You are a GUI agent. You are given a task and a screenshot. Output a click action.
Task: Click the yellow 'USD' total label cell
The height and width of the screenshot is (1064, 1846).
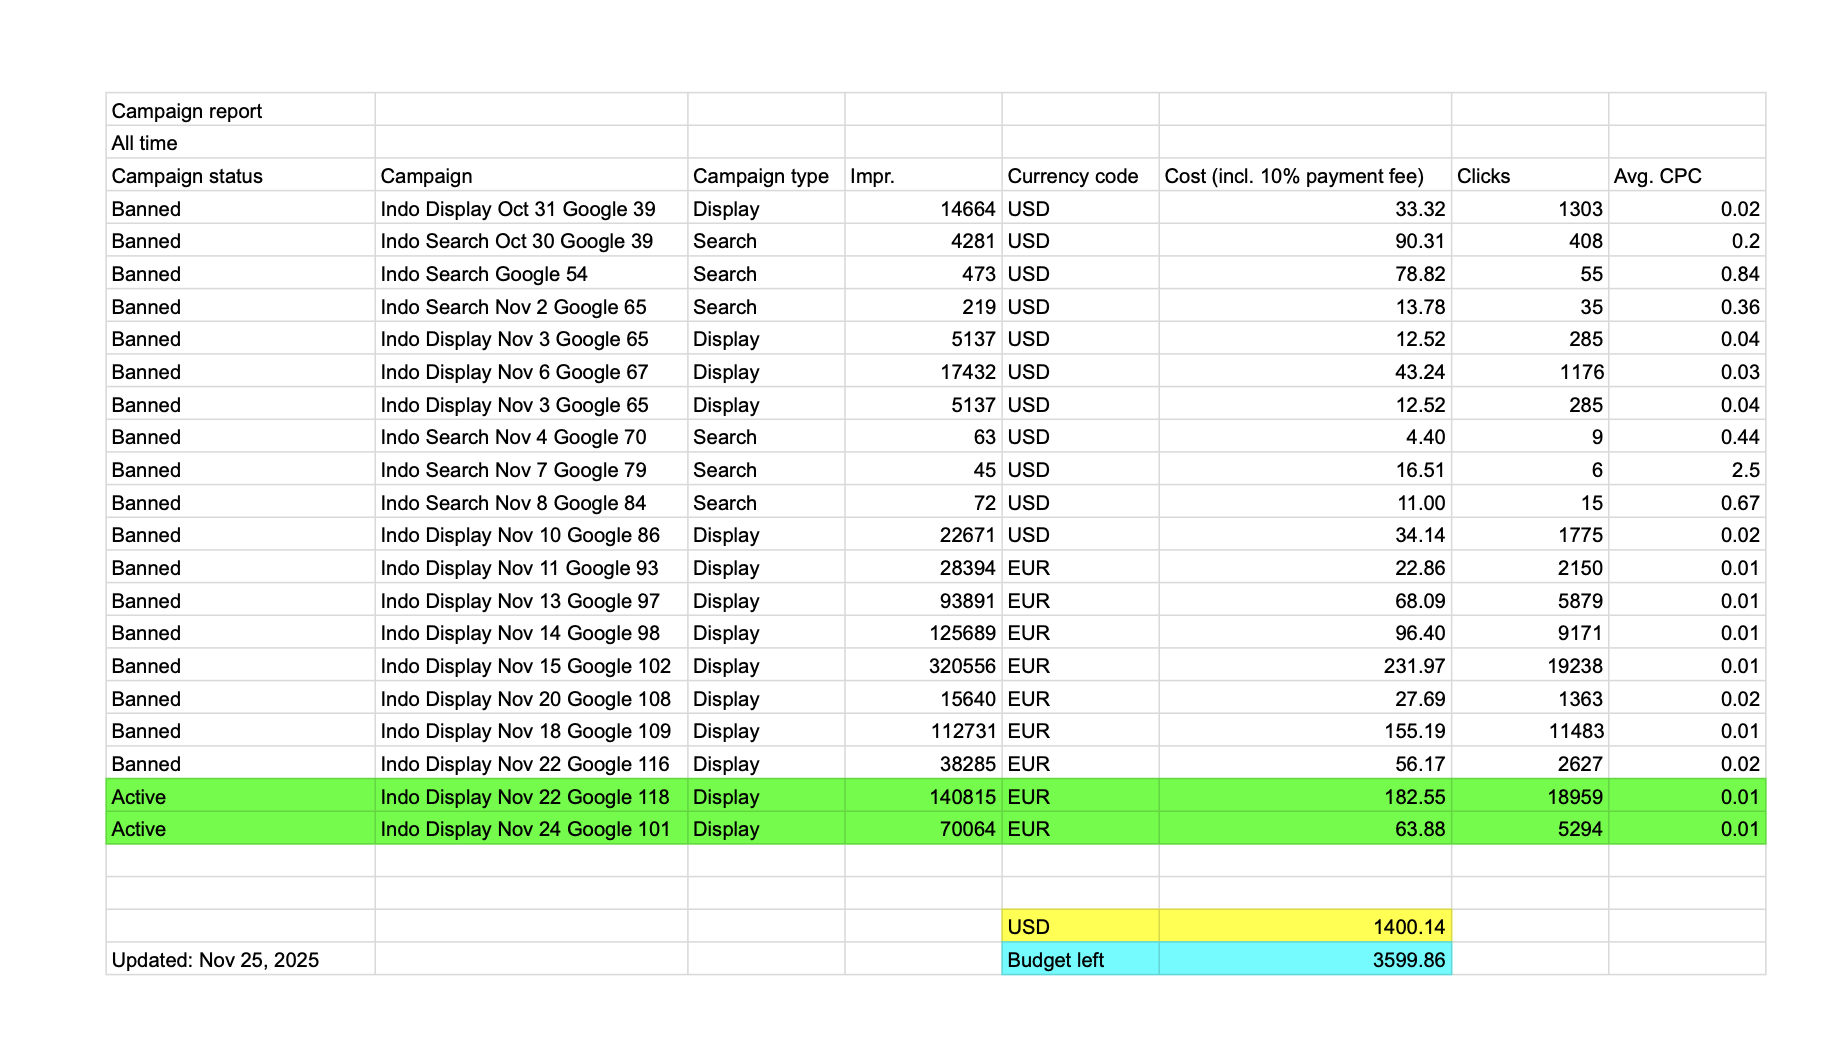pyautogui.click(x=1080, y=927)
